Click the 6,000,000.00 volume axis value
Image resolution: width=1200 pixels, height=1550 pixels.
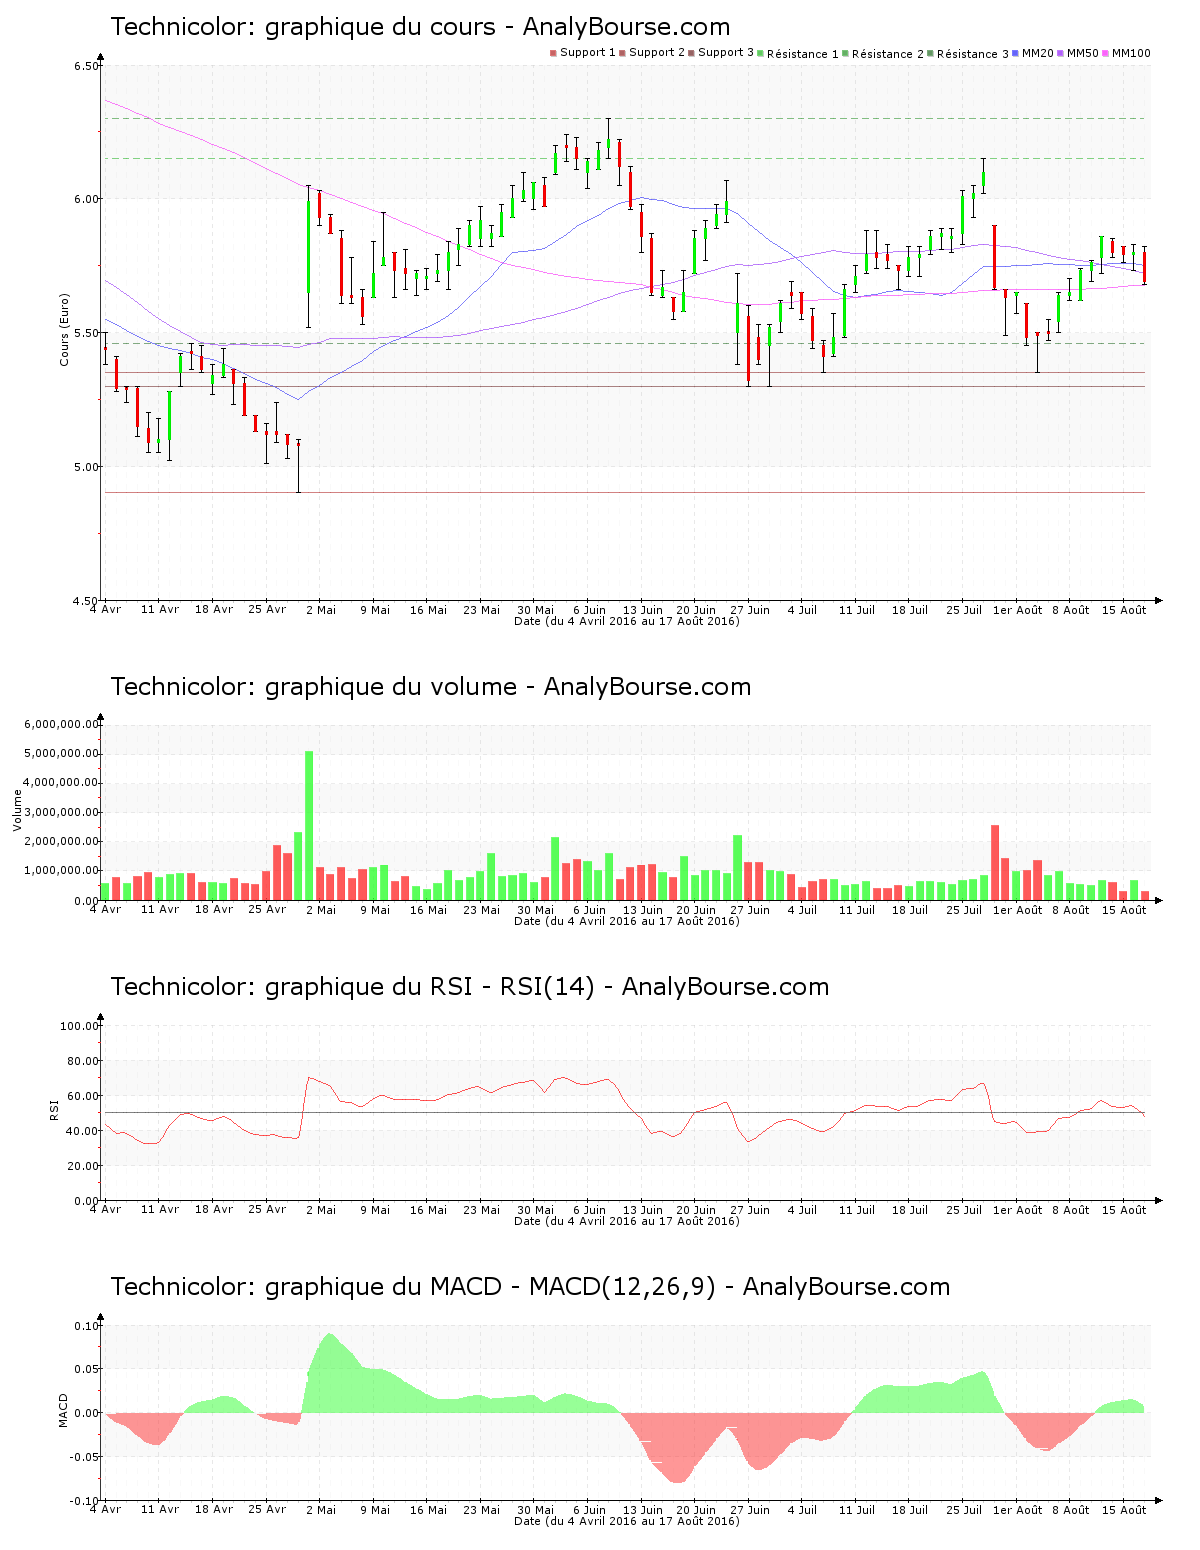click(63, 724)
